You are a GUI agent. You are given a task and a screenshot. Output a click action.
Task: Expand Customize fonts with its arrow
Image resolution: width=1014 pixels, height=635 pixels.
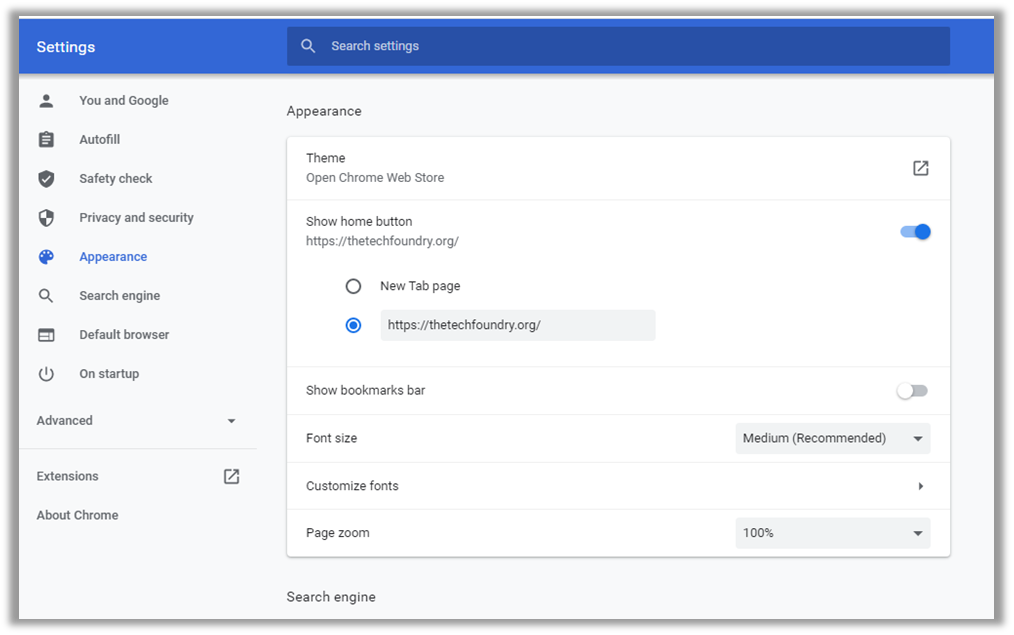tap(920, 486)
